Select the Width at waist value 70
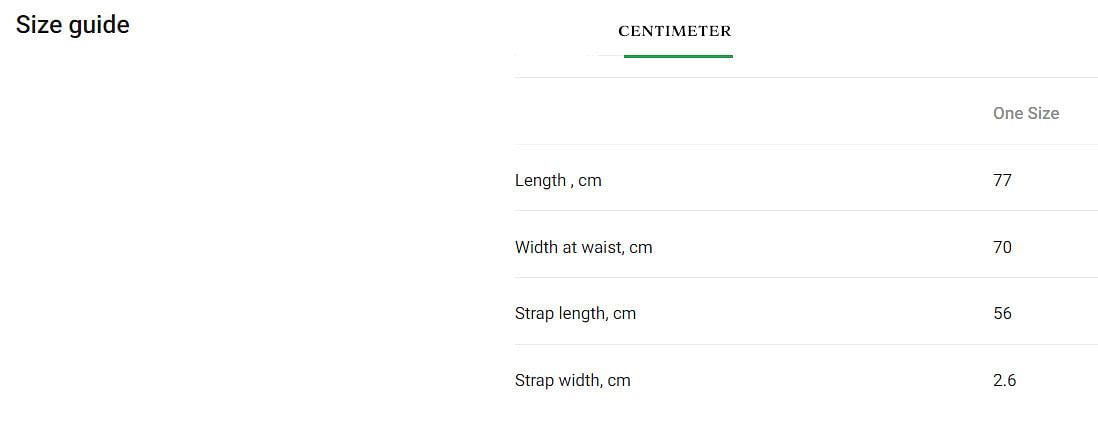Viewport: 1098px width, 446px height. coord(1002,247)
